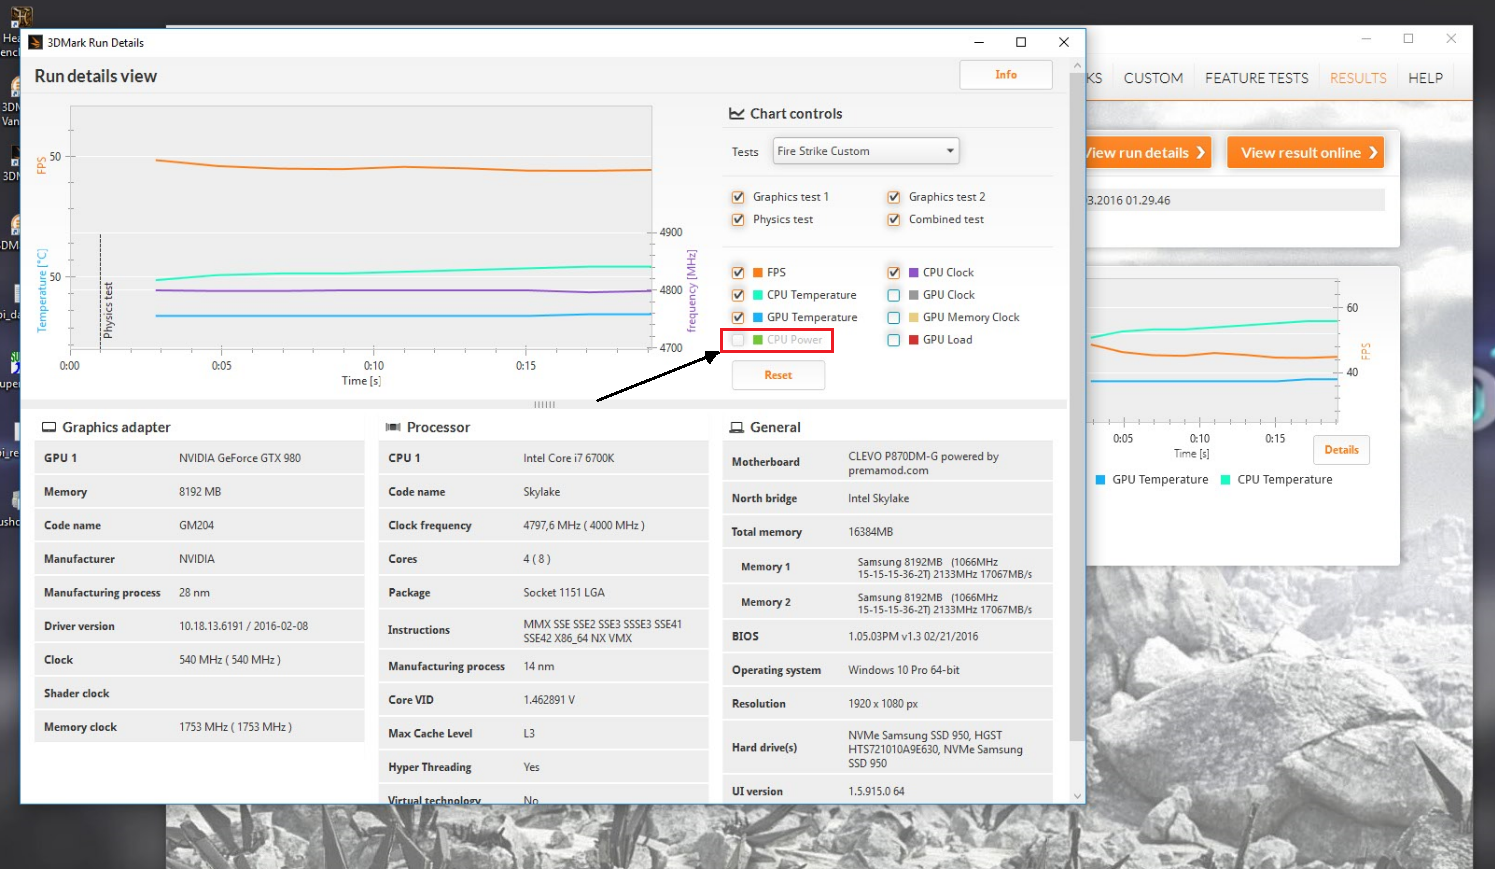Uncheck the Graphics test 1 checkbox
The width and height of the screenshot is (1495, 869).
tap(738, 197)
